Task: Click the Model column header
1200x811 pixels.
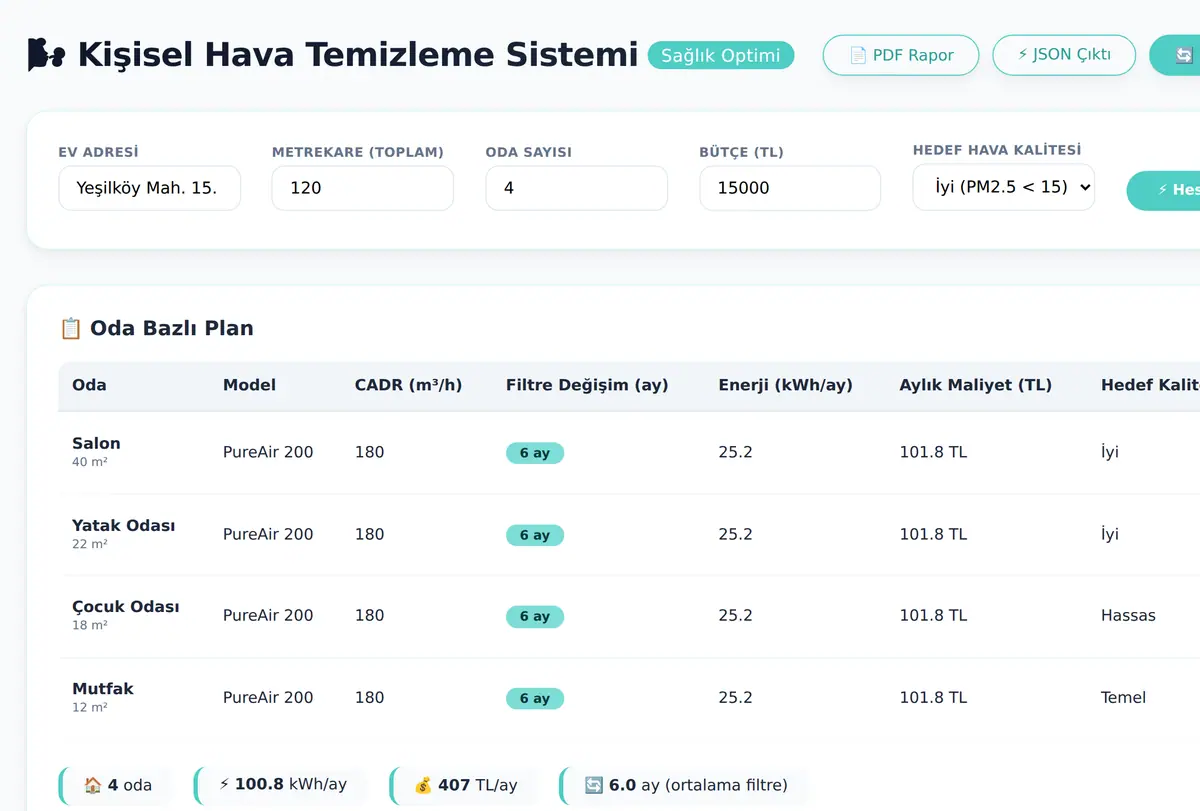Action: tap(249, 385)
